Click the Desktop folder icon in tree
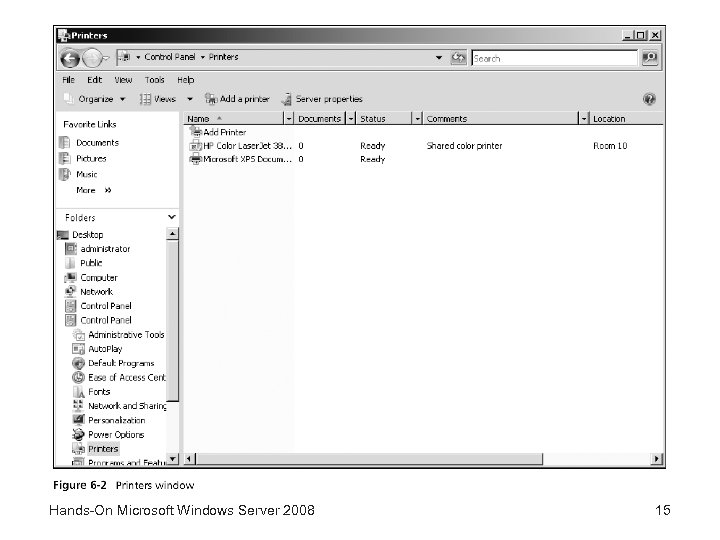Viewport: 720px width, 540px height. coord(63,235)
